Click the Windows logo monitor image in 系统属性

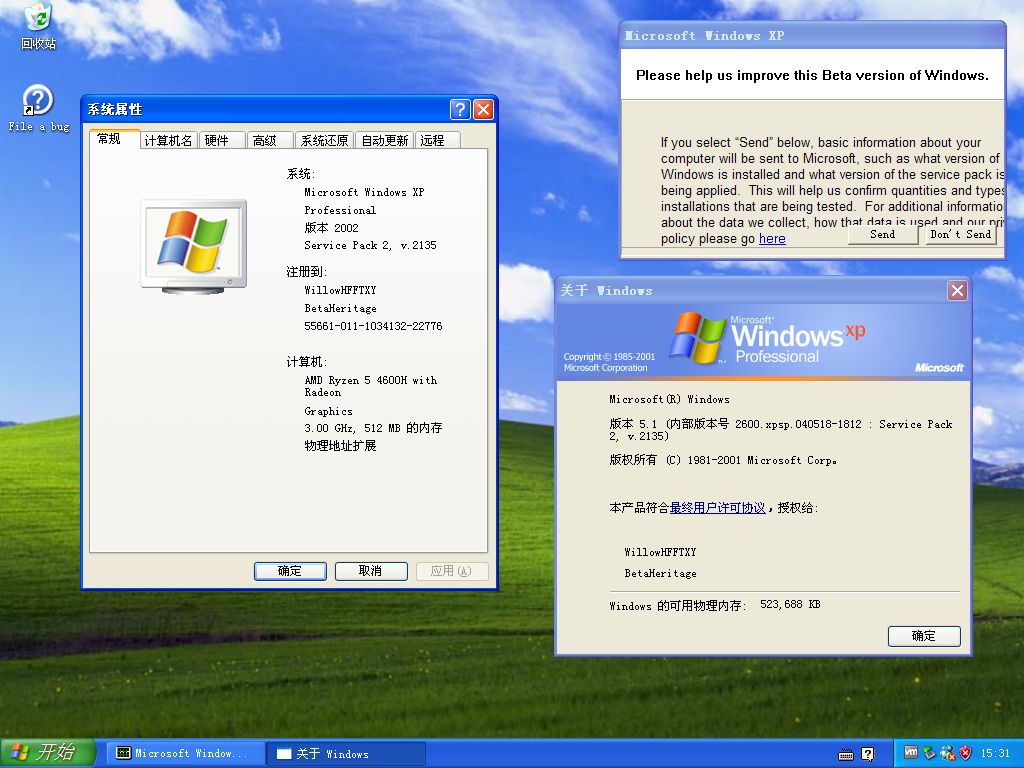pyautogui.click(x=194, y=246)
